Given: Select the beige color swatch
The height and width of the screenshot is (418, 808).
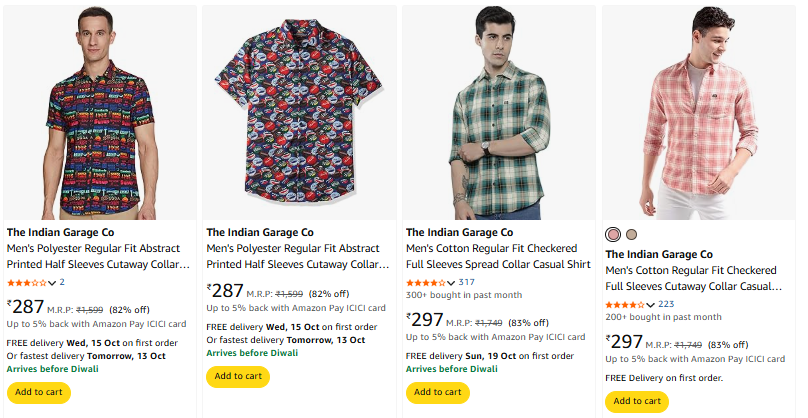Looking at the screenshot, I should [631, 234].
